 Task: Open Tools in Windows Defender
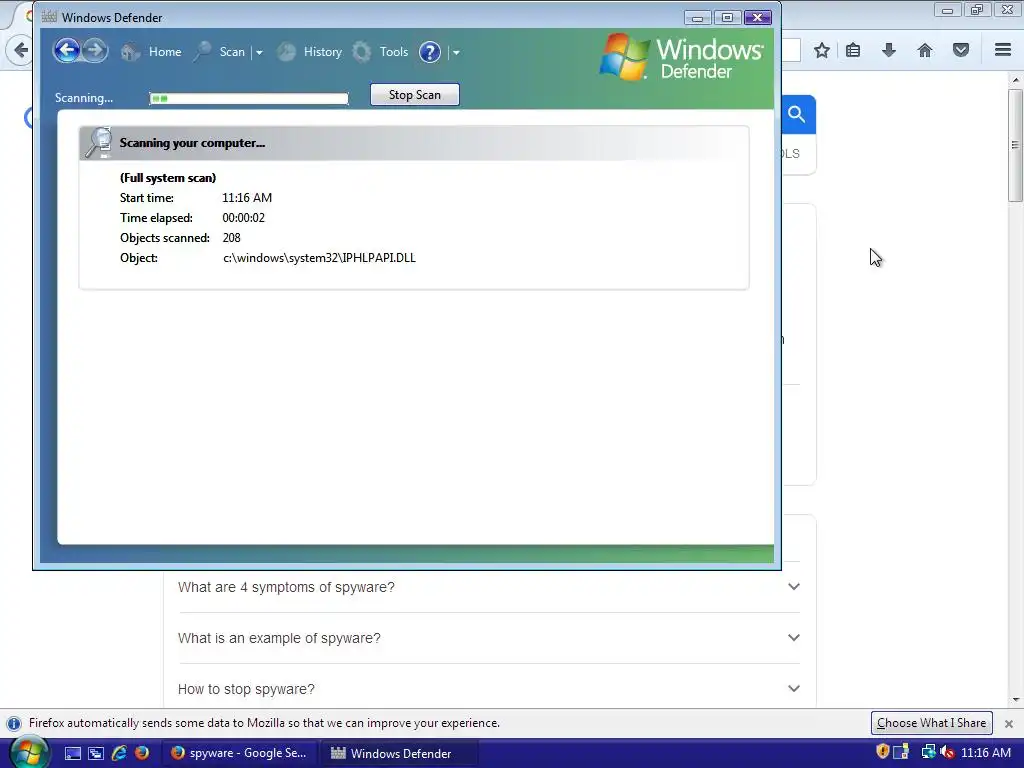coord(394,52)
